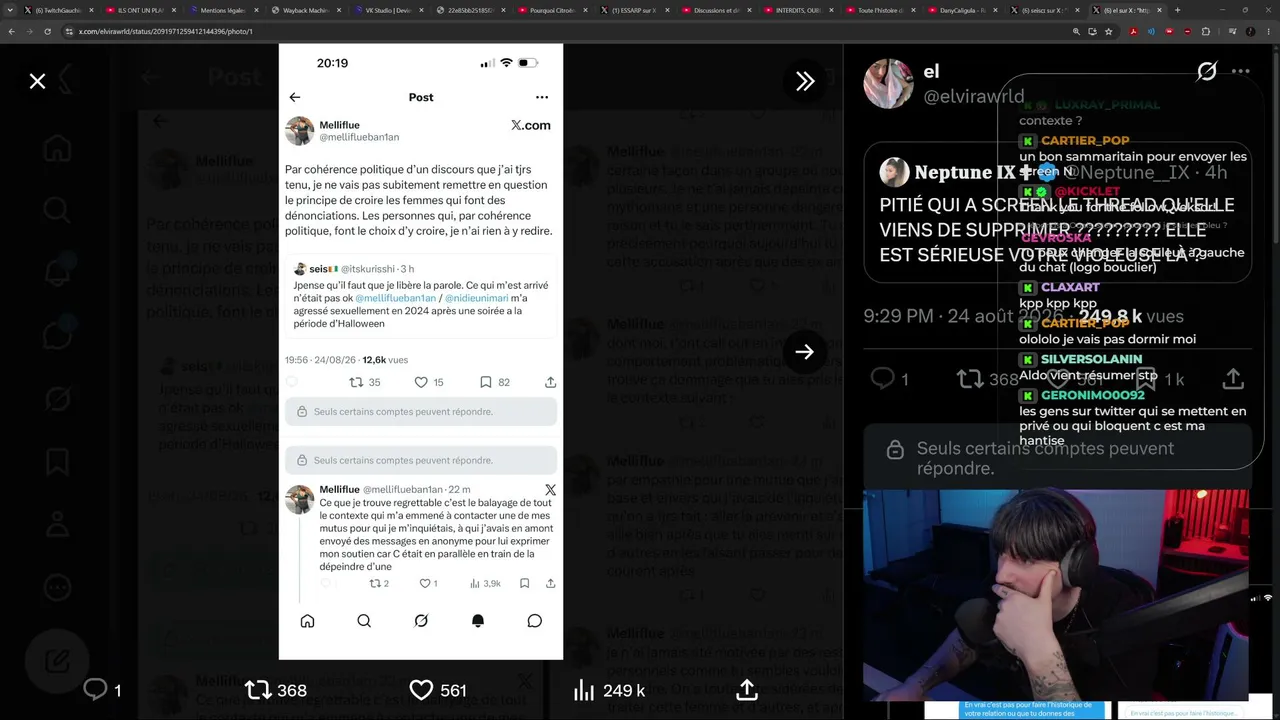Open Notifications bell in X sidebar
Image resolution: width=1280 pixels, height=720 pixels.
(x=57, y=272)
